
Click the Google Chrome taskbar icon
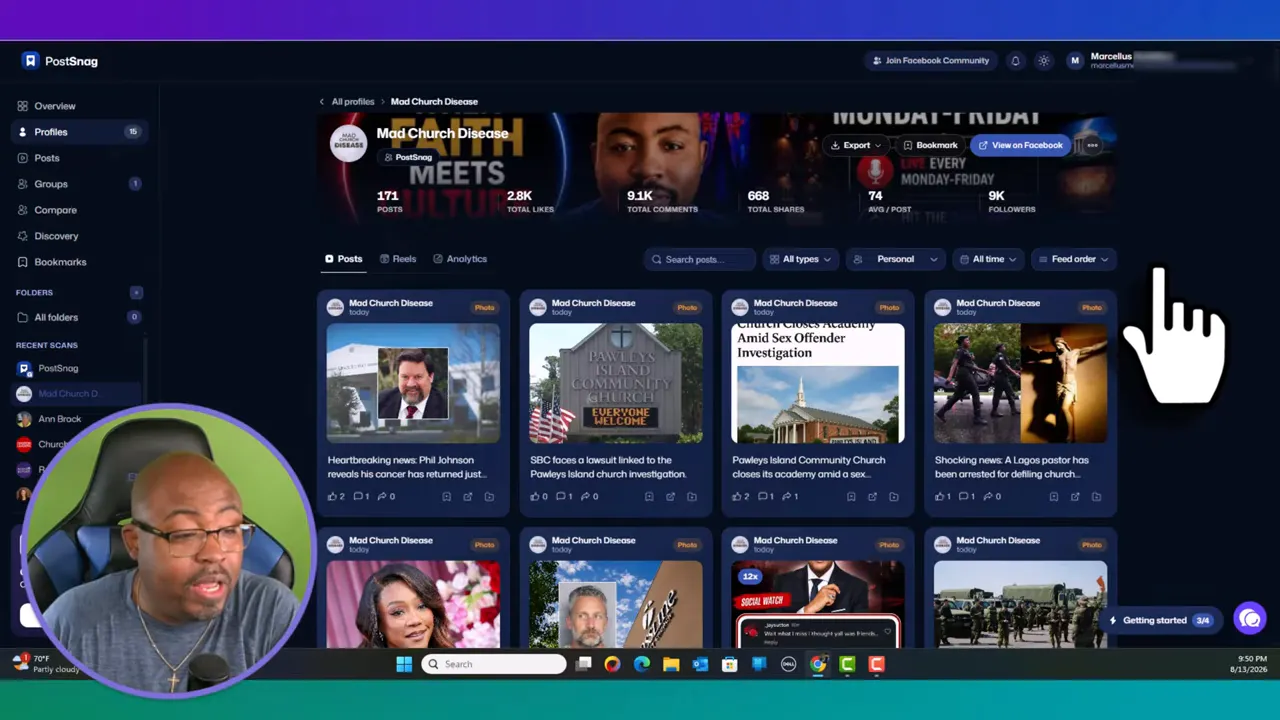pyautogui.click(x=818, y=664)
